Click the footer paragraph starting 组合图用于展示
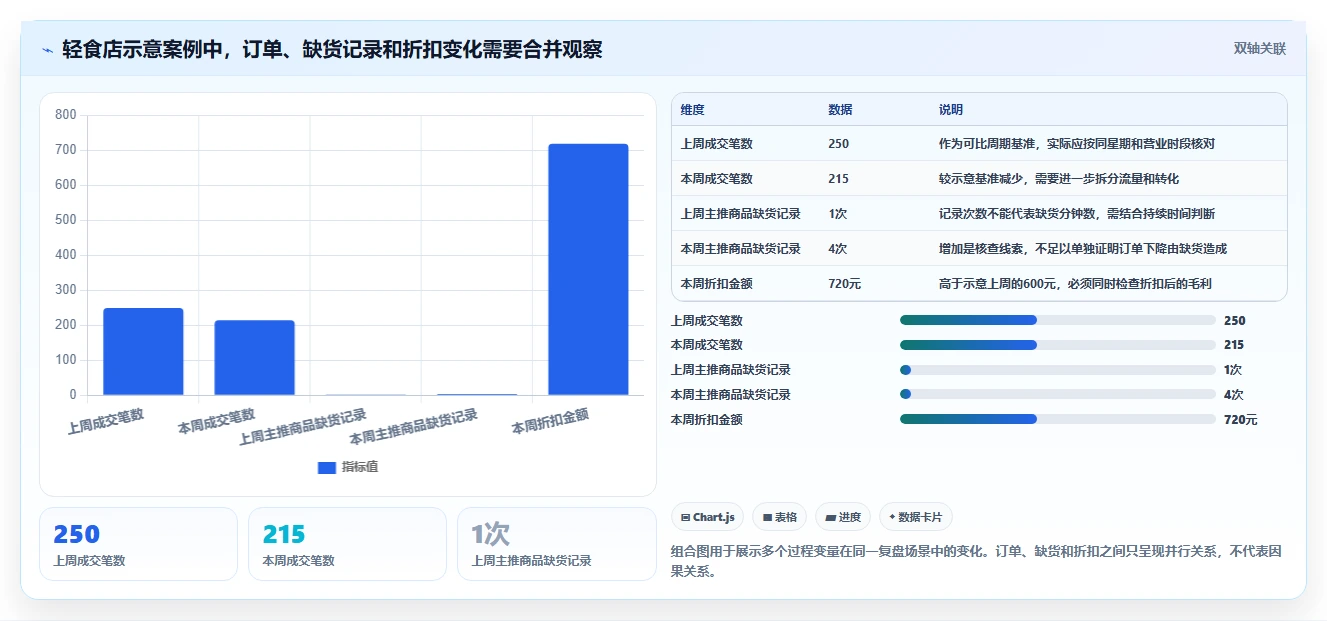This screenshot has width=1327, height=621. 975,561
